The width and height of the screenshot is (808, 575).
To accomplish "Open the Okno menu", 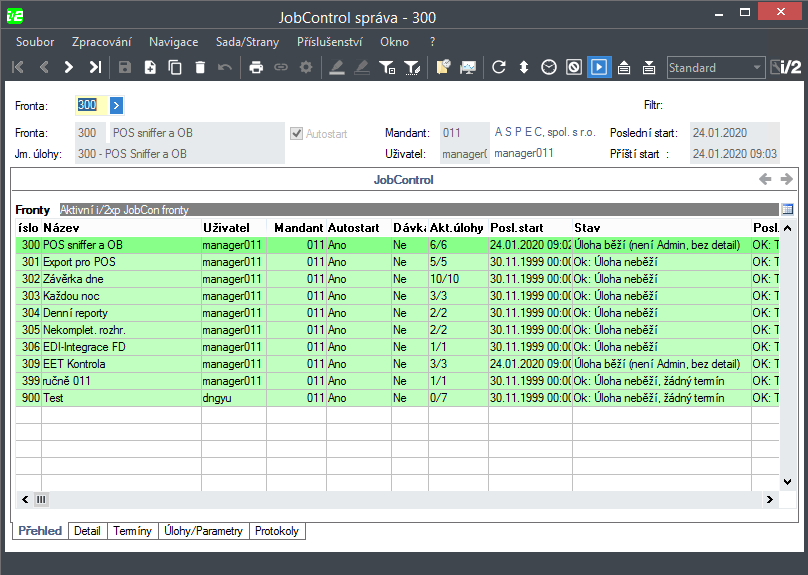I will point(394,42).
